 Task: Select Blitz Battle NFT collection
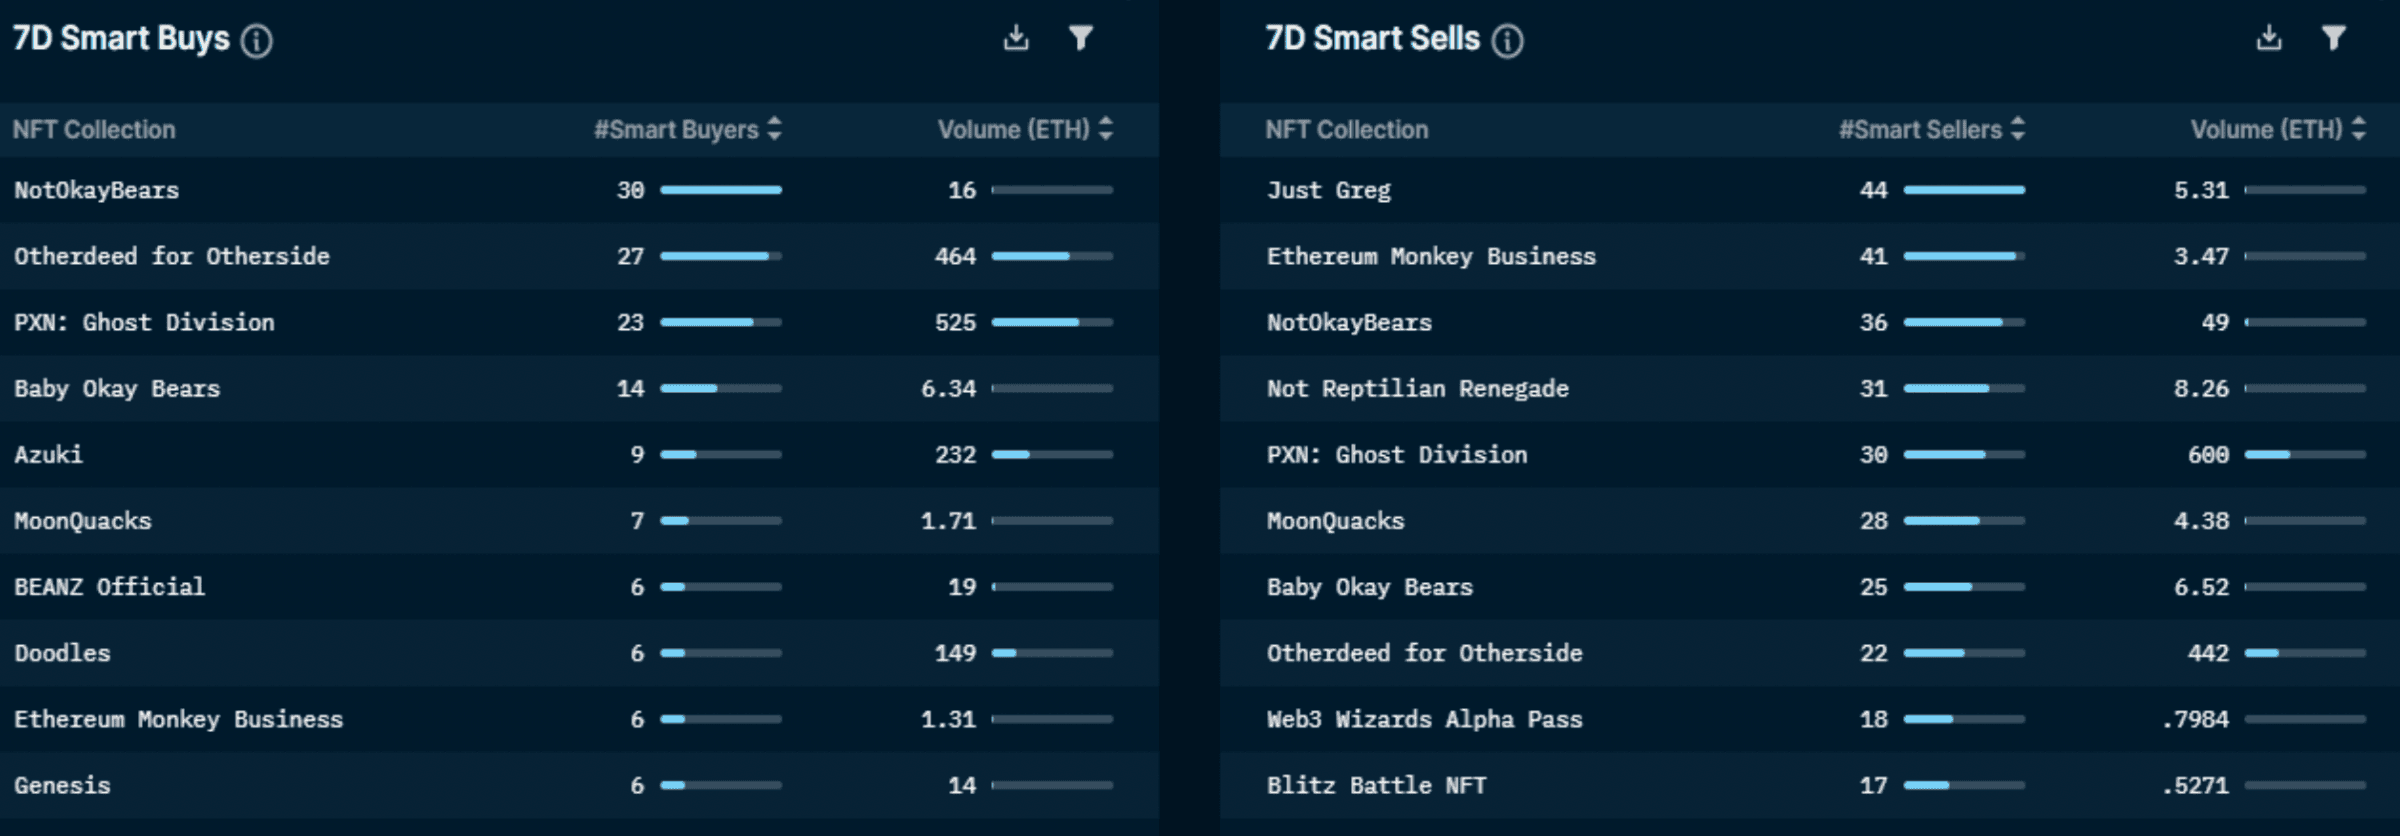coord(1376,785)
